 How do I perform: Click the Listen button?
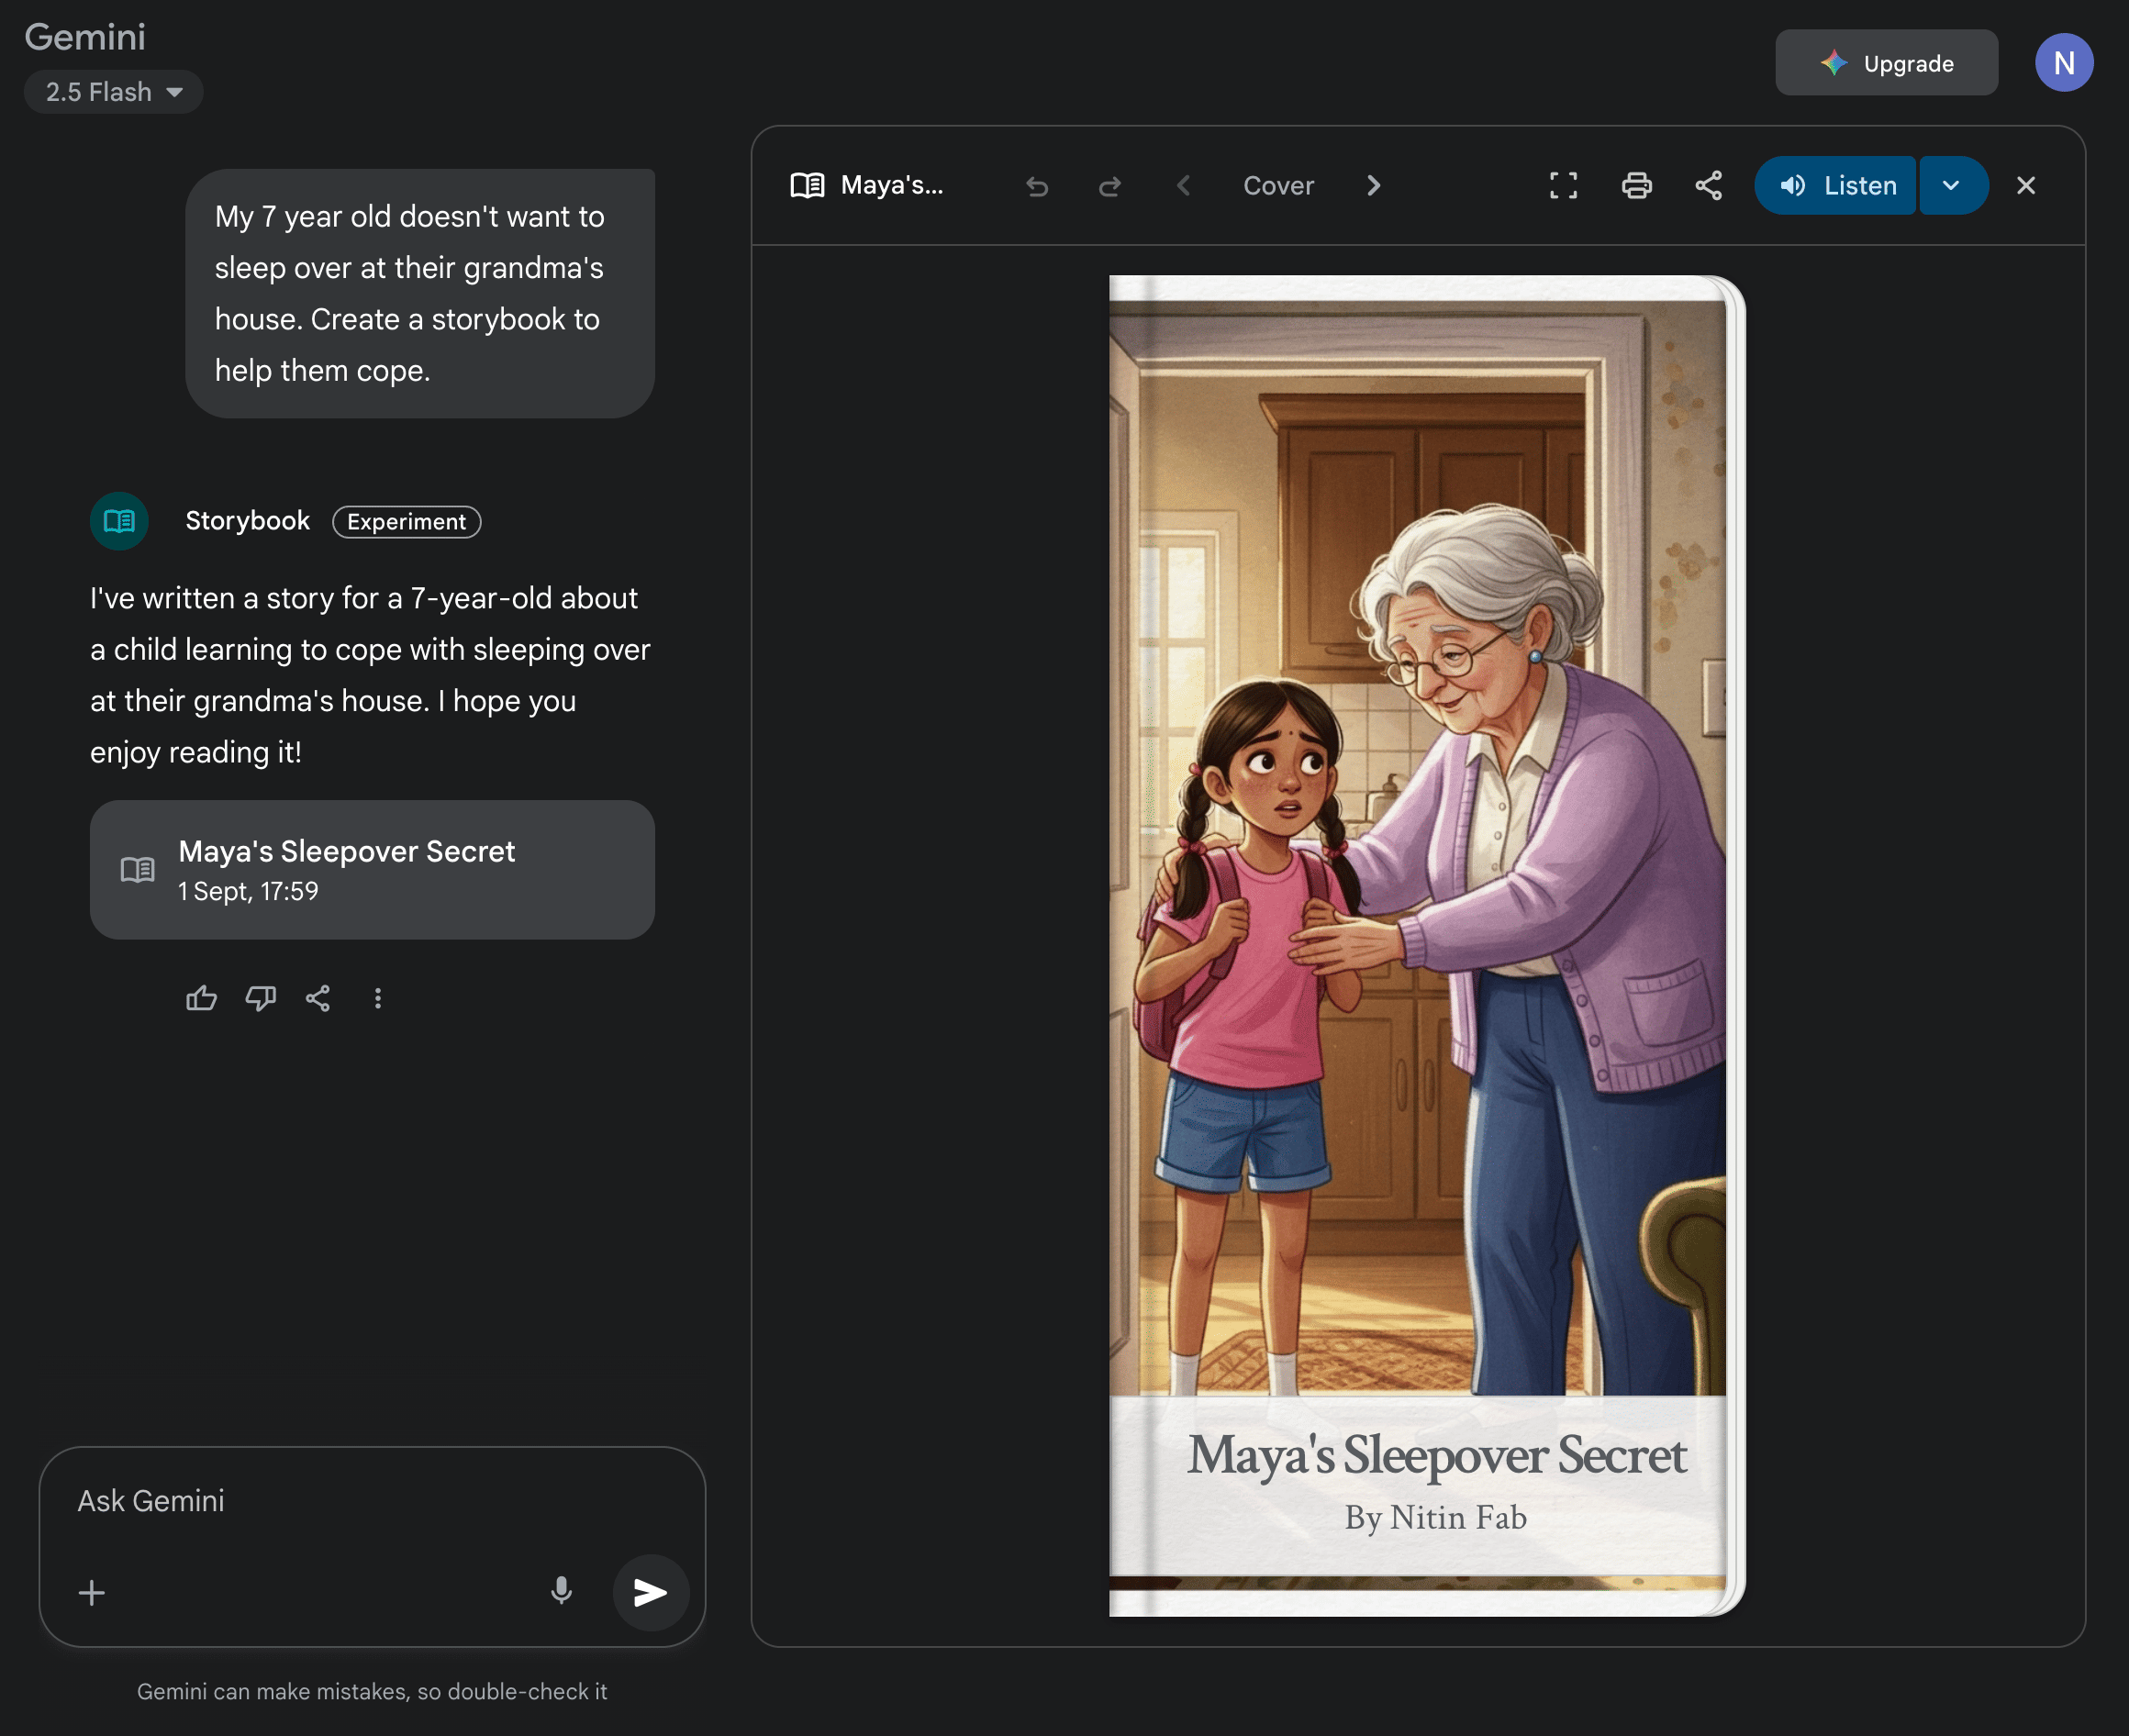point(1837,186)
